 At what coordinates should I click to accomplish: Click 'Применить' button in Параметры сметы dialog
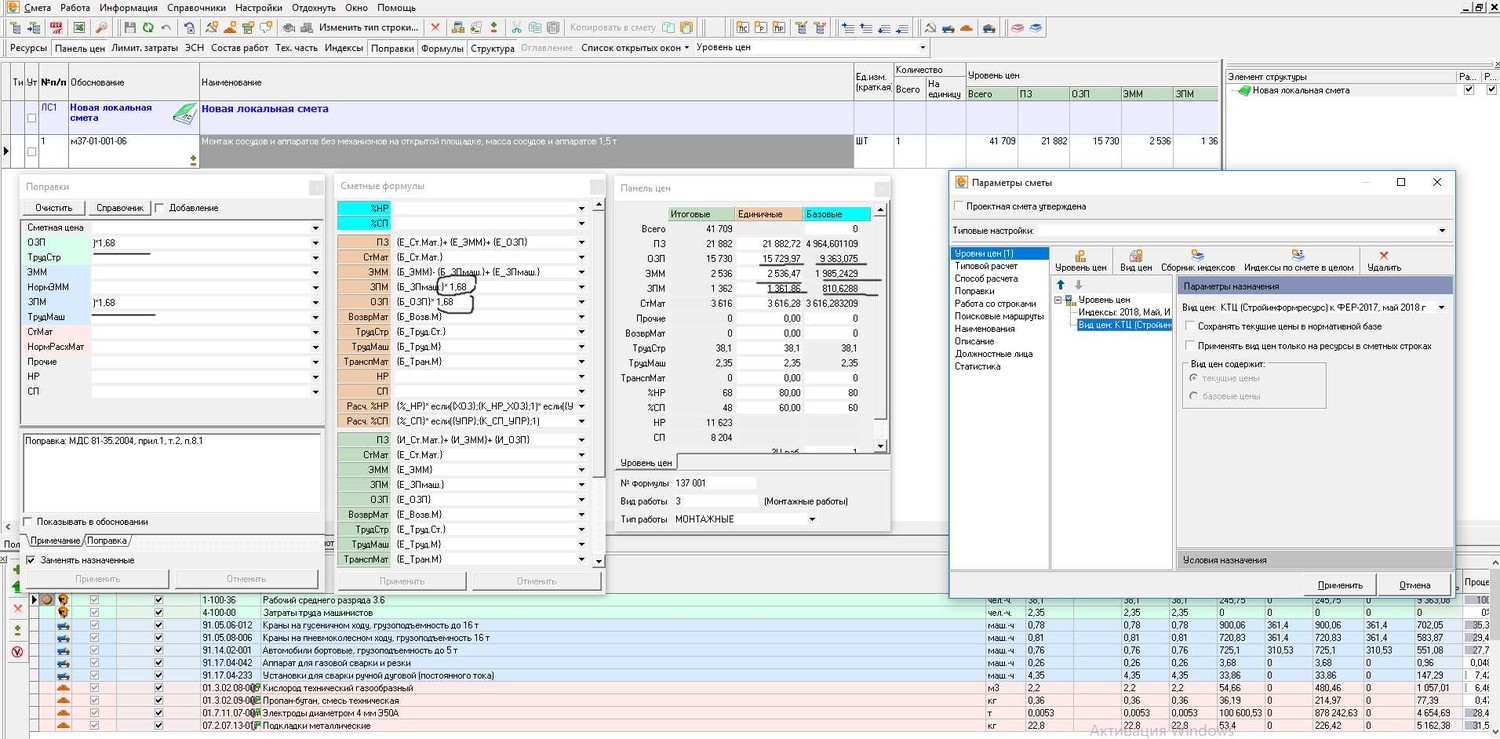point(1339,585)
